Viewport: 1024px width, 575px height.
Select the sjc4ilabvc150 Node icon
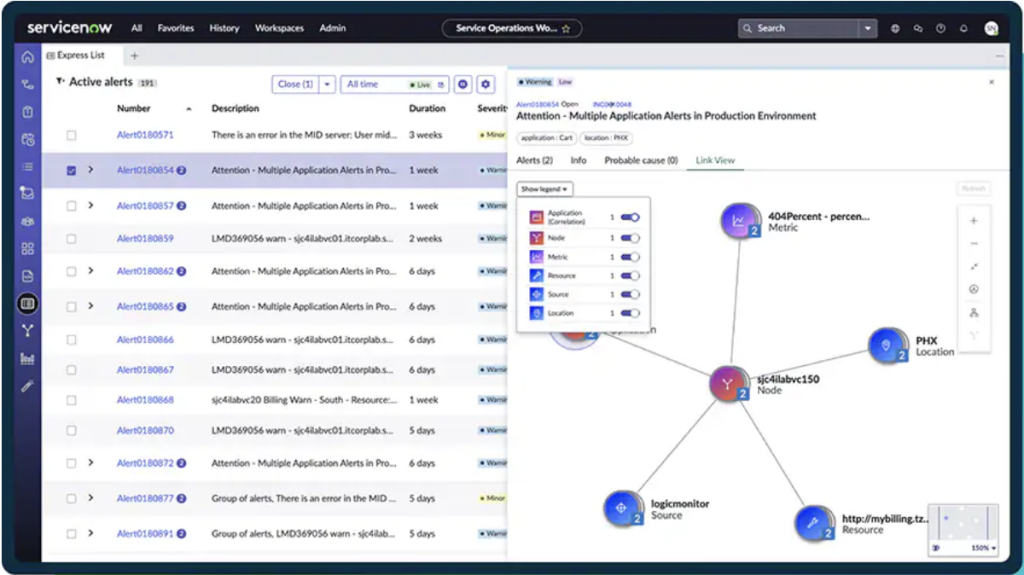point(728,384)
